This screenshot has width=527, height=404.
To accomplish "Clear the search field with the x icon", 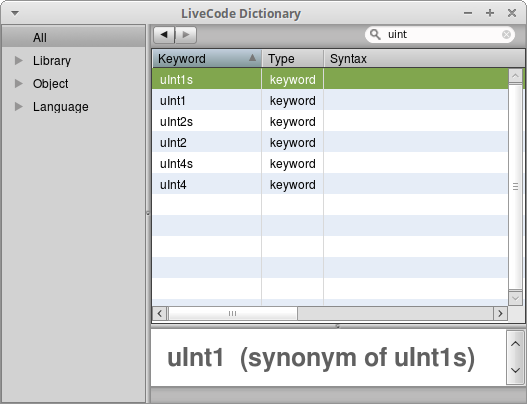I will 506,35.
